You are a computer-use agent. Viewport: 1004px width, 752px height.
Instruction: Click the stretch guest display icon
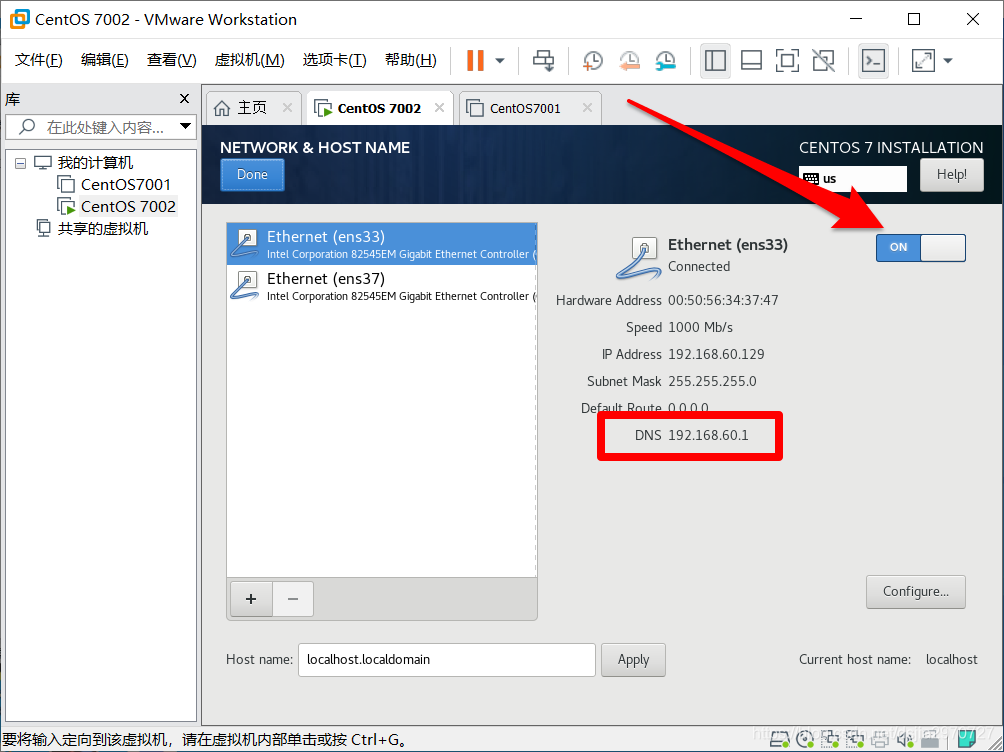(x=923, y=61)
